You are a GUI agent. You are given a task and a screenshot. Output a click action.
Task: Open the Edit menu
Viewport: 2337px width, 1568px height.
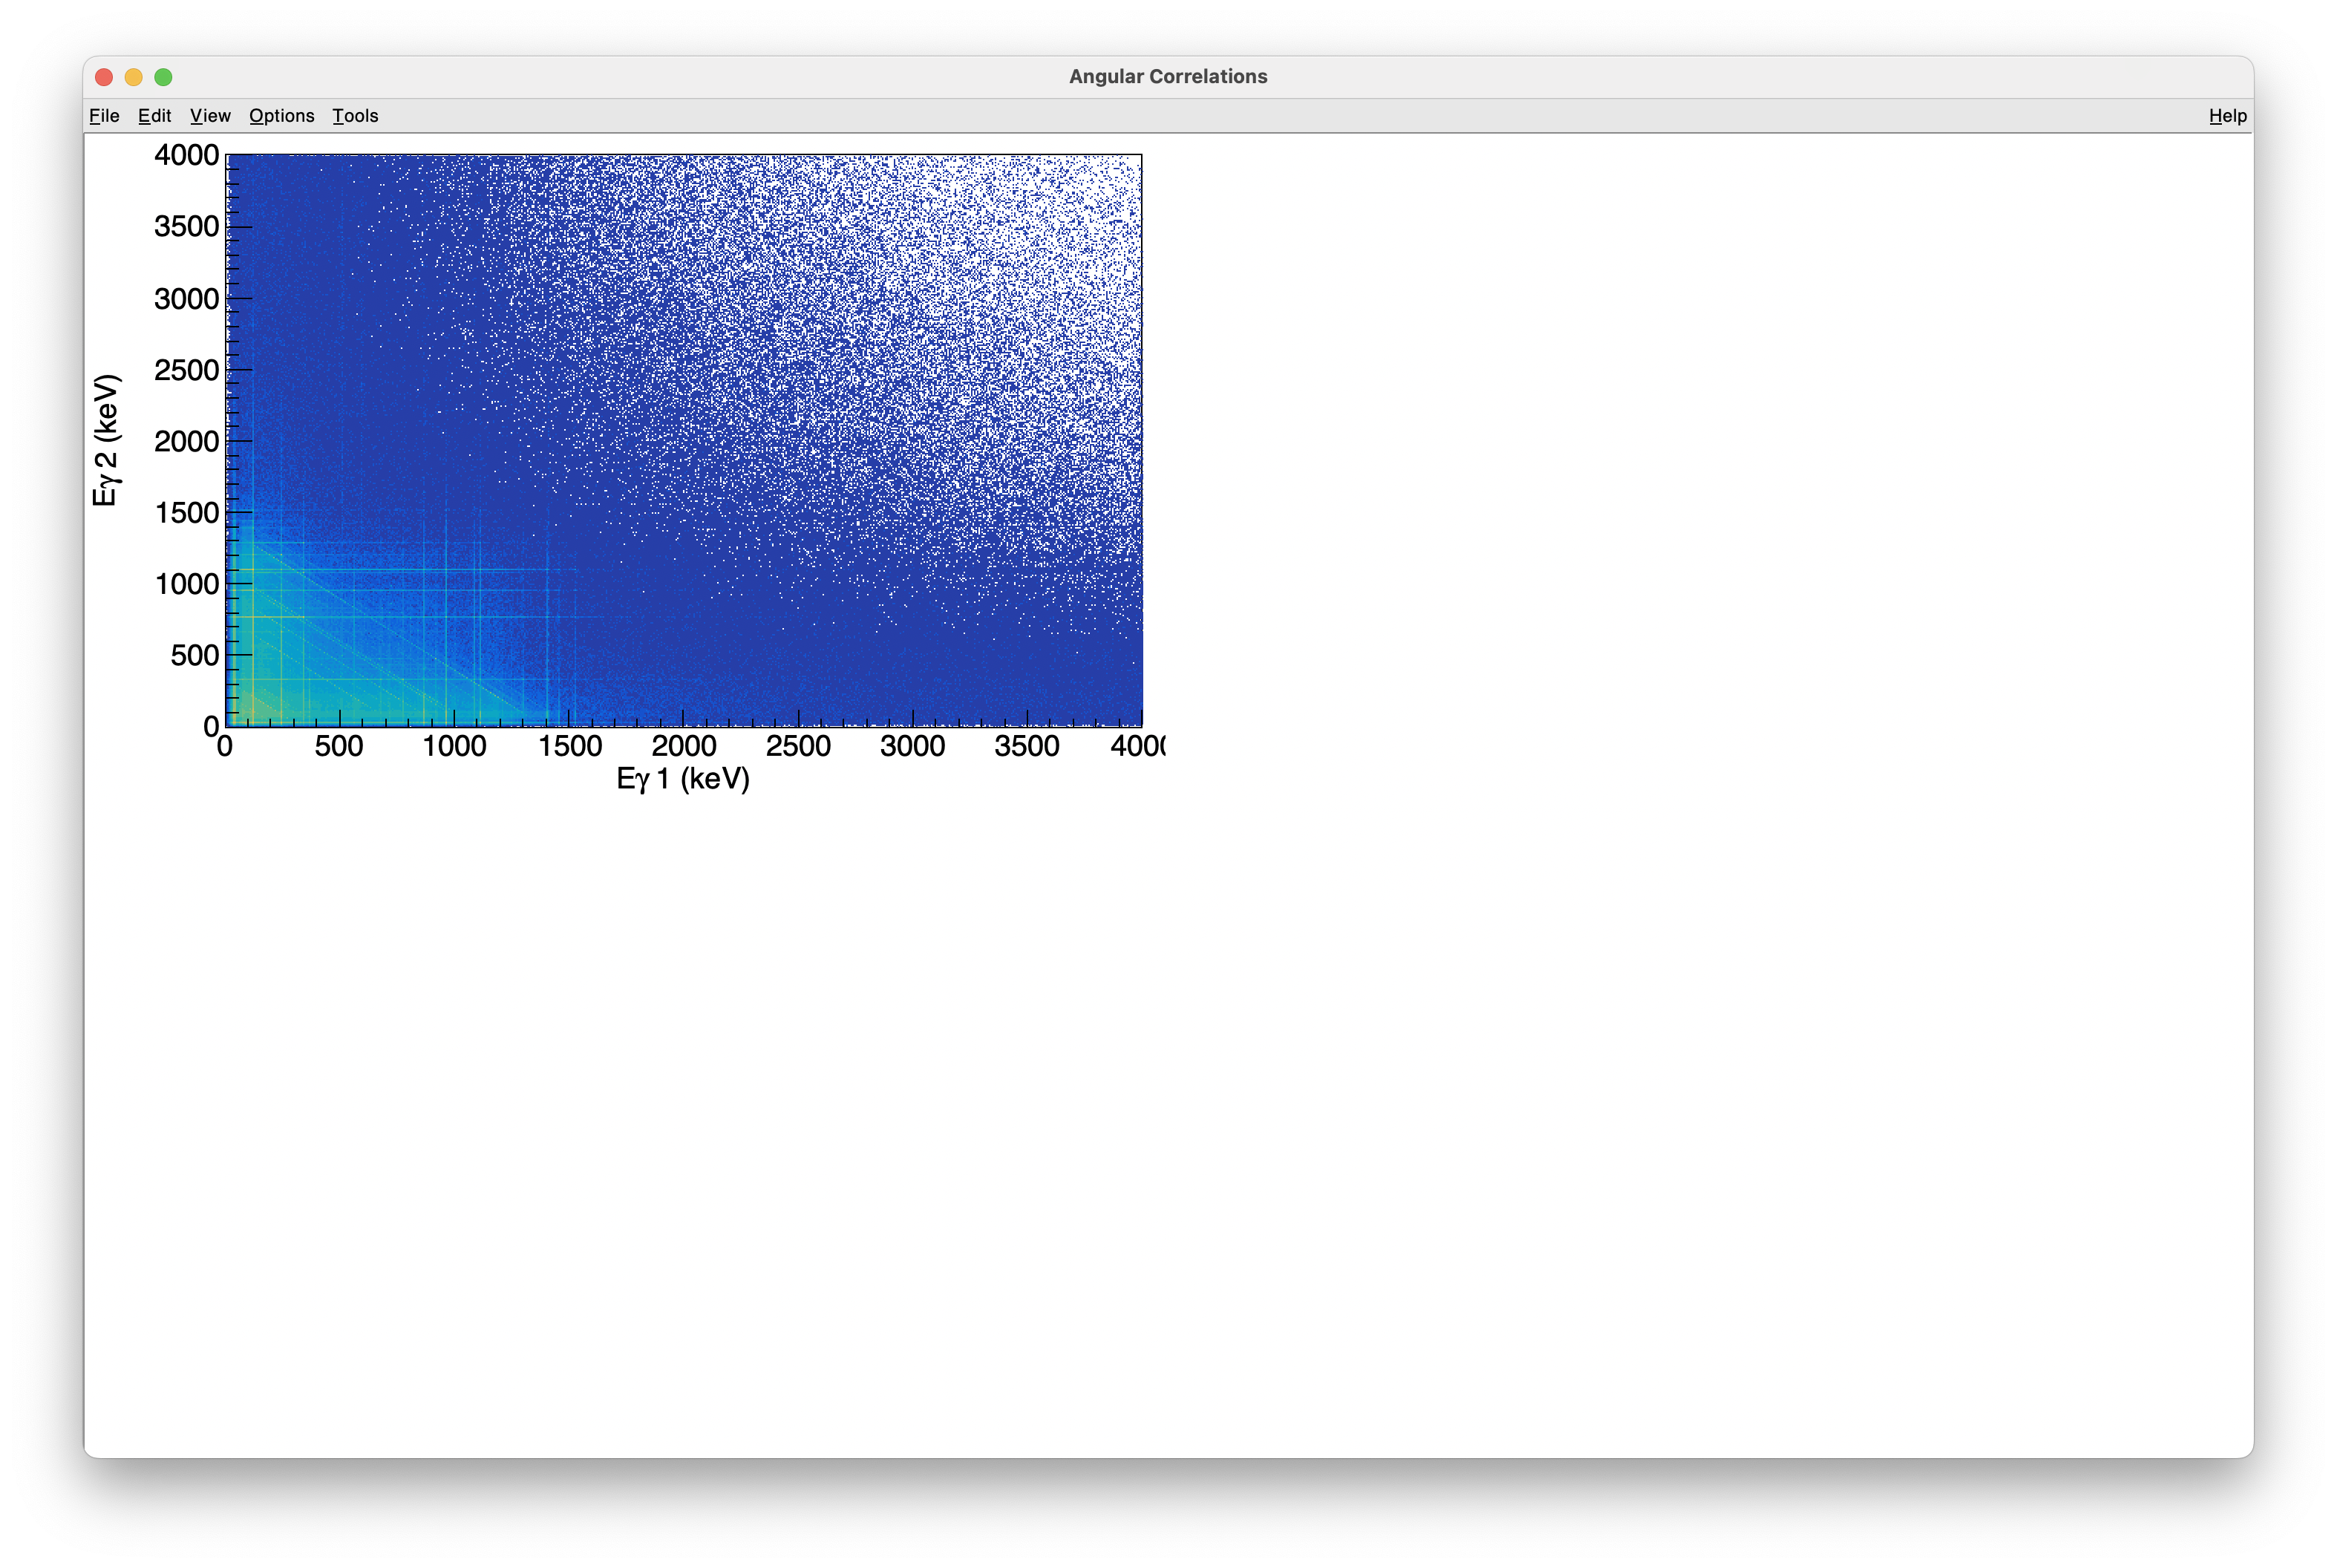[154, 116]
